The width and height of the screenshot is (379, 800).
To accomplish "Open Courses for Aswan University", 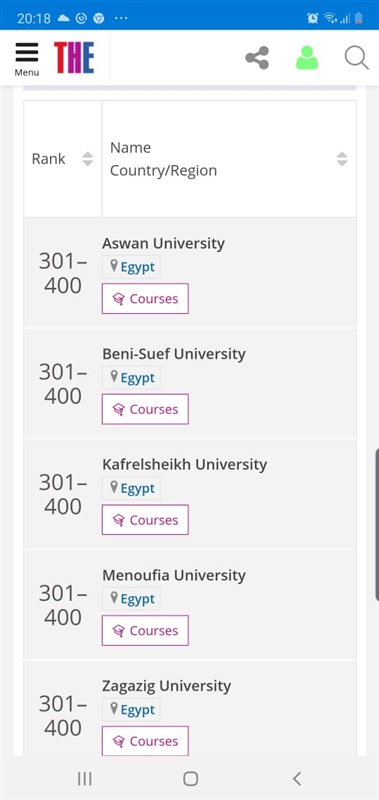I will pos(145,298).
